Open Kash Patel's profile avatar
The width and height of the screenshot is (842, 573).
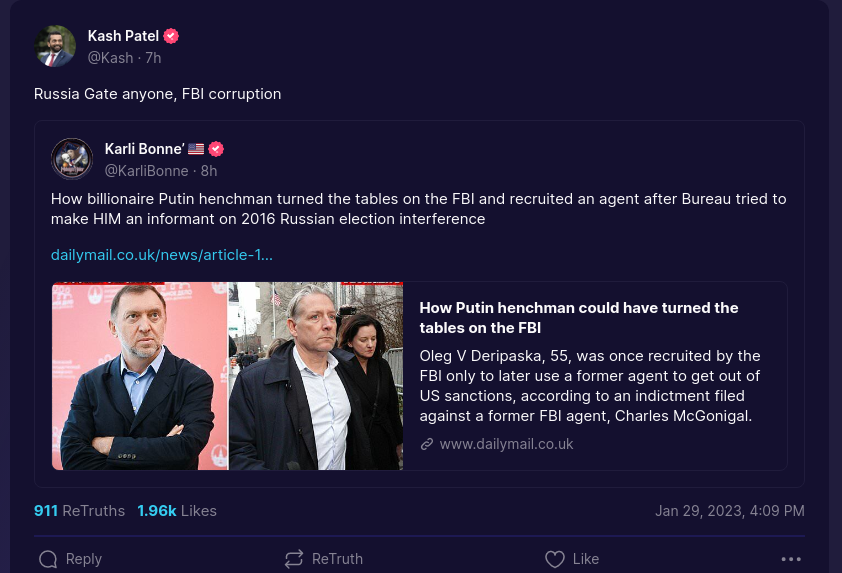tap(56, 46)
